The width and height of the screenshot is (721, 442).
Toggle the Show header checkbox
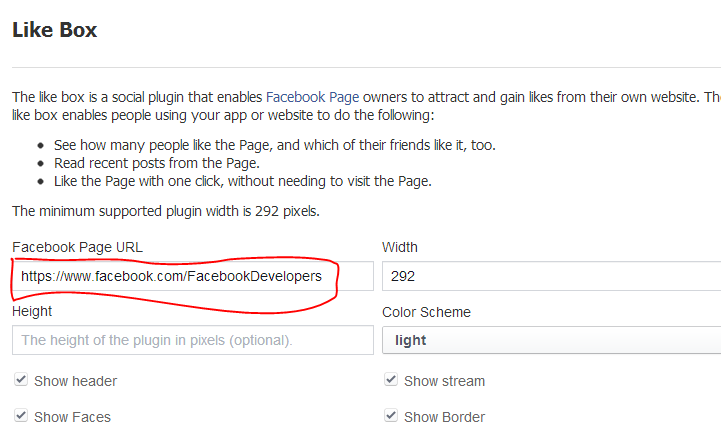coord(21,381)
